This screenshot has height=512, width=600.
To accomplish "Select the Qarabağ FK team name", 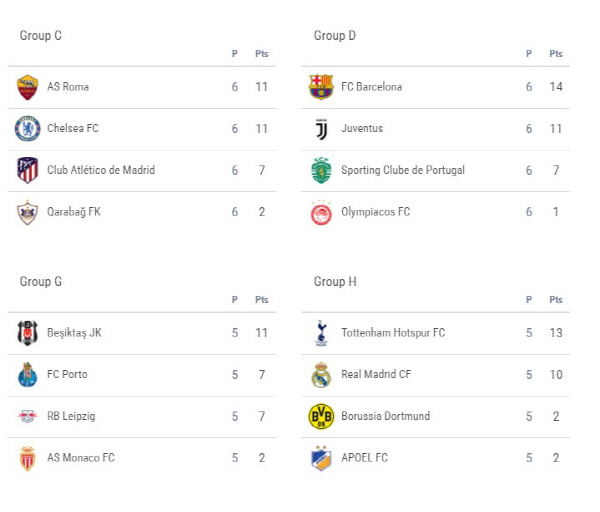I will coord(74,212).
